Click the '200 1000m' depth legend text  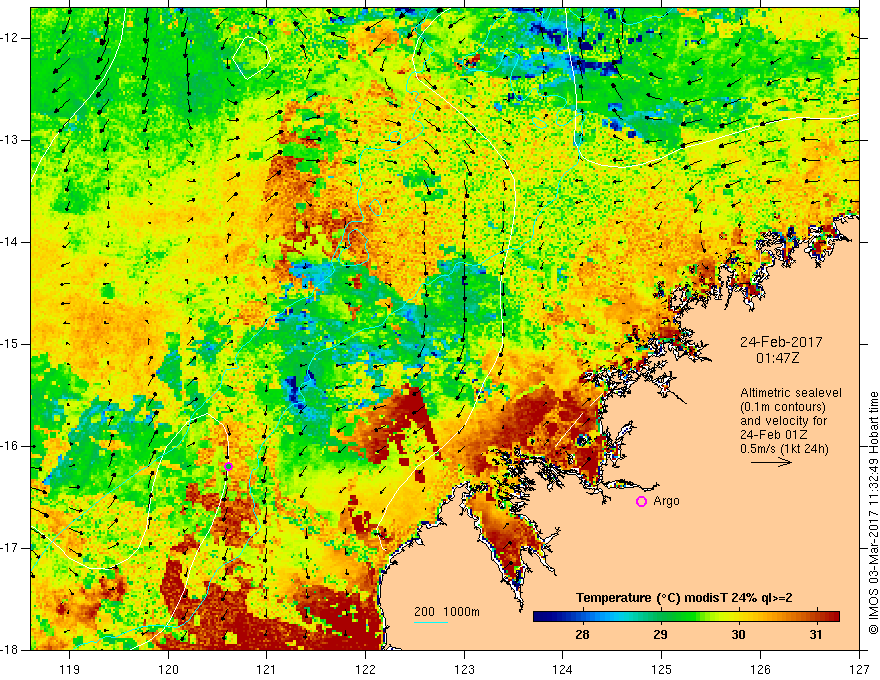point(447,612)
